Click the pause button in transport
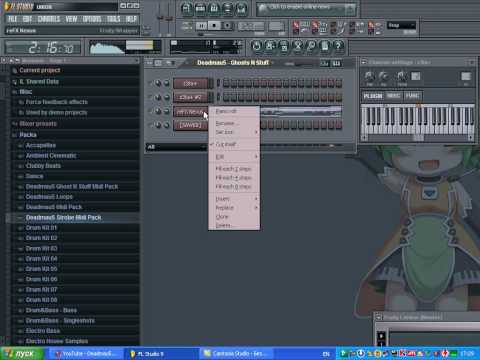 (x=201, y=26)
